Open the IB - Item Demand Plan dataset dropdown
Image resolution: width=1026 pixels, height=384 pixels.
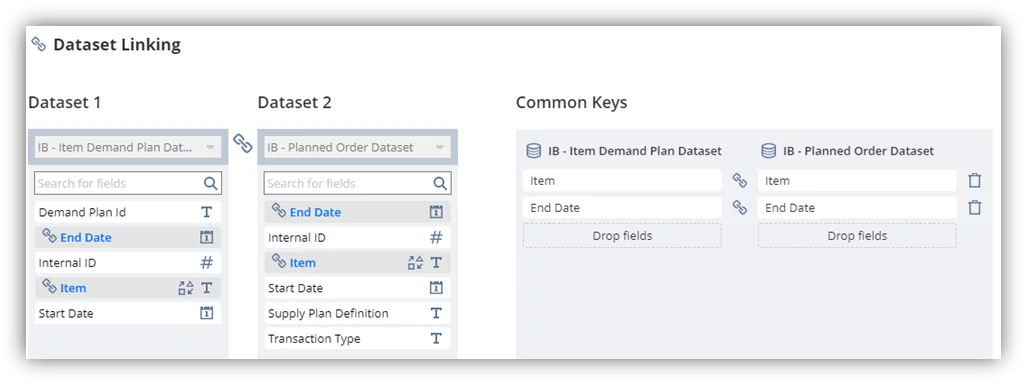[x=128, y=147]
